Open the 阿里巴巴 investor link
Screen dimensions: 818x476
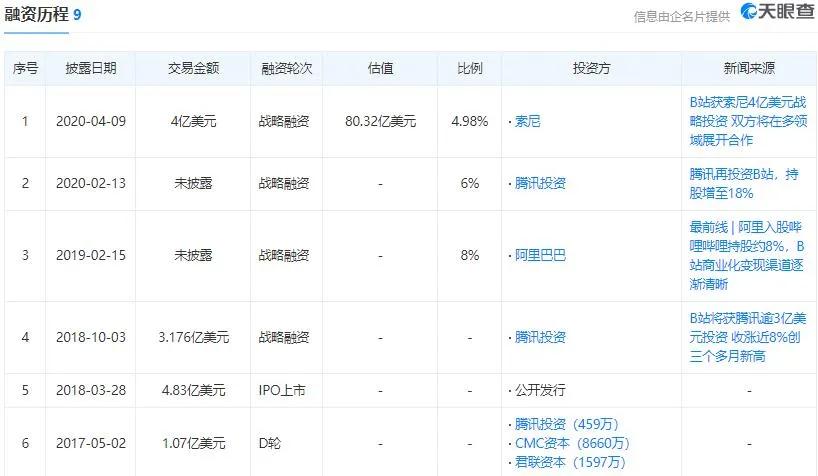pyautogui.click(x=540, y=255)
